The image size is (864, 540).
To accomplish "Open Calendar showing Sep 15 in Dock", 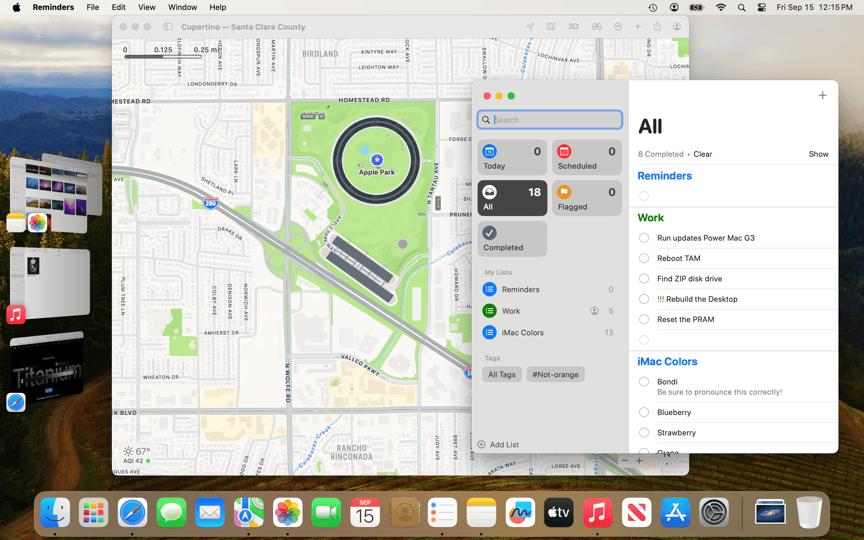I will (x=365, y=513).
